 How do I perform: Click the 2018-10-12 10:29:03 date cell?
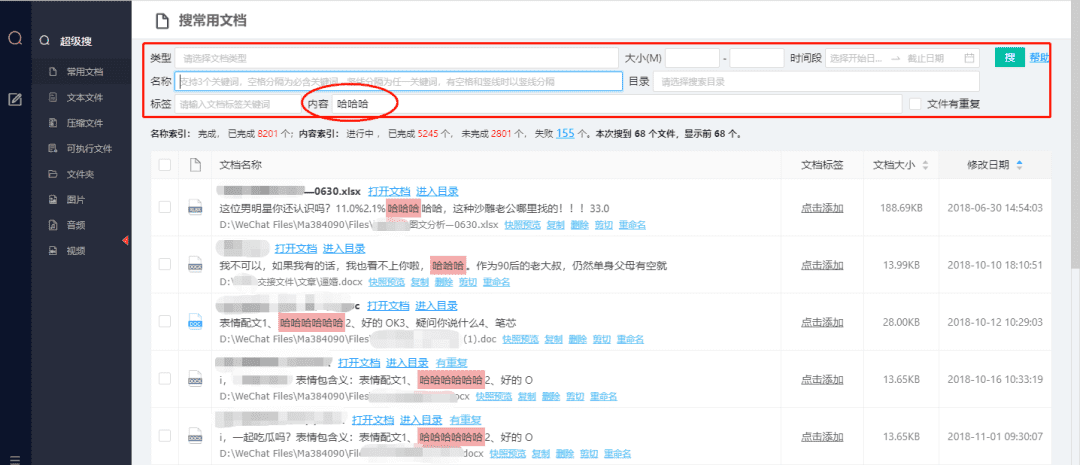tap(995, 322)
